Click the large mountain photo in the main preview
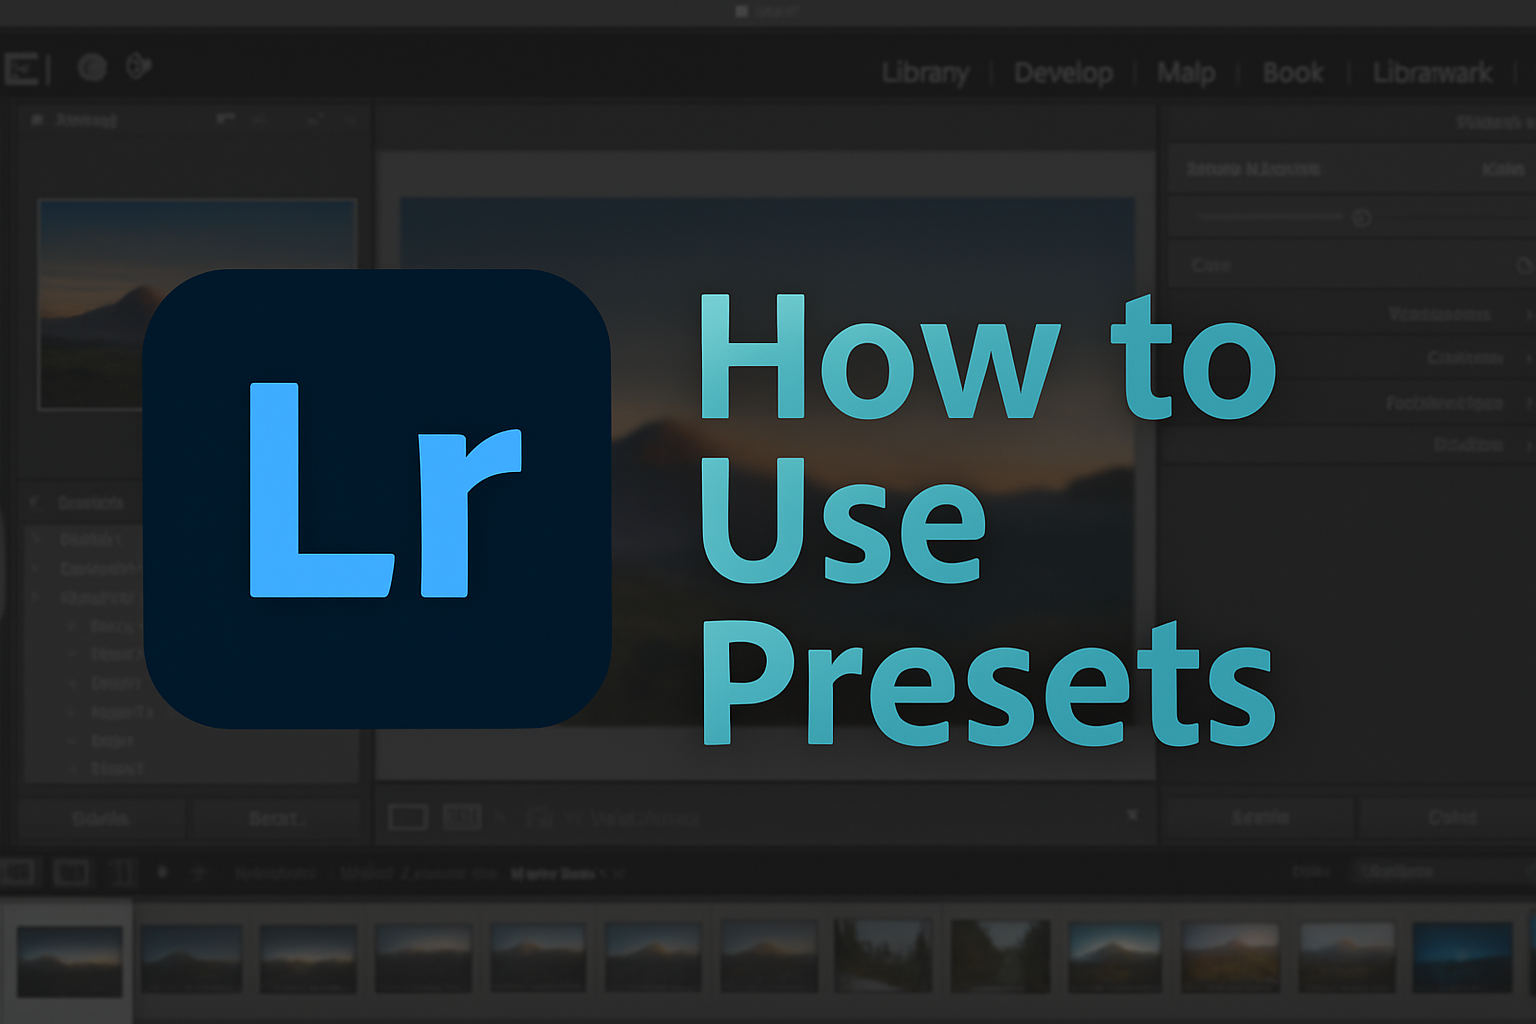 pos(767,462)
